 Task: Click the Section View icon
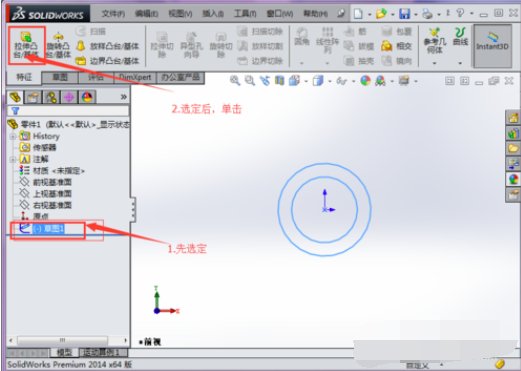[279, 80]
